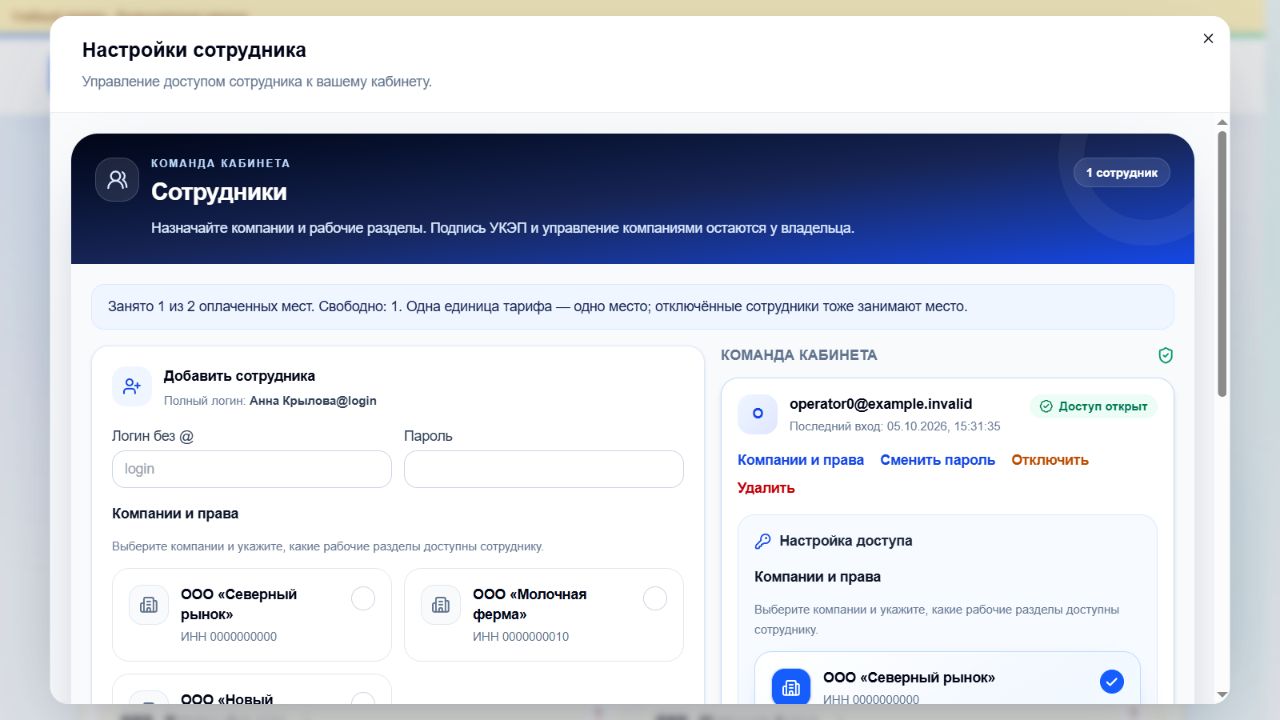
Task: Click Полный логин: Анна Крылова@login text
Action: pos(270,400)
